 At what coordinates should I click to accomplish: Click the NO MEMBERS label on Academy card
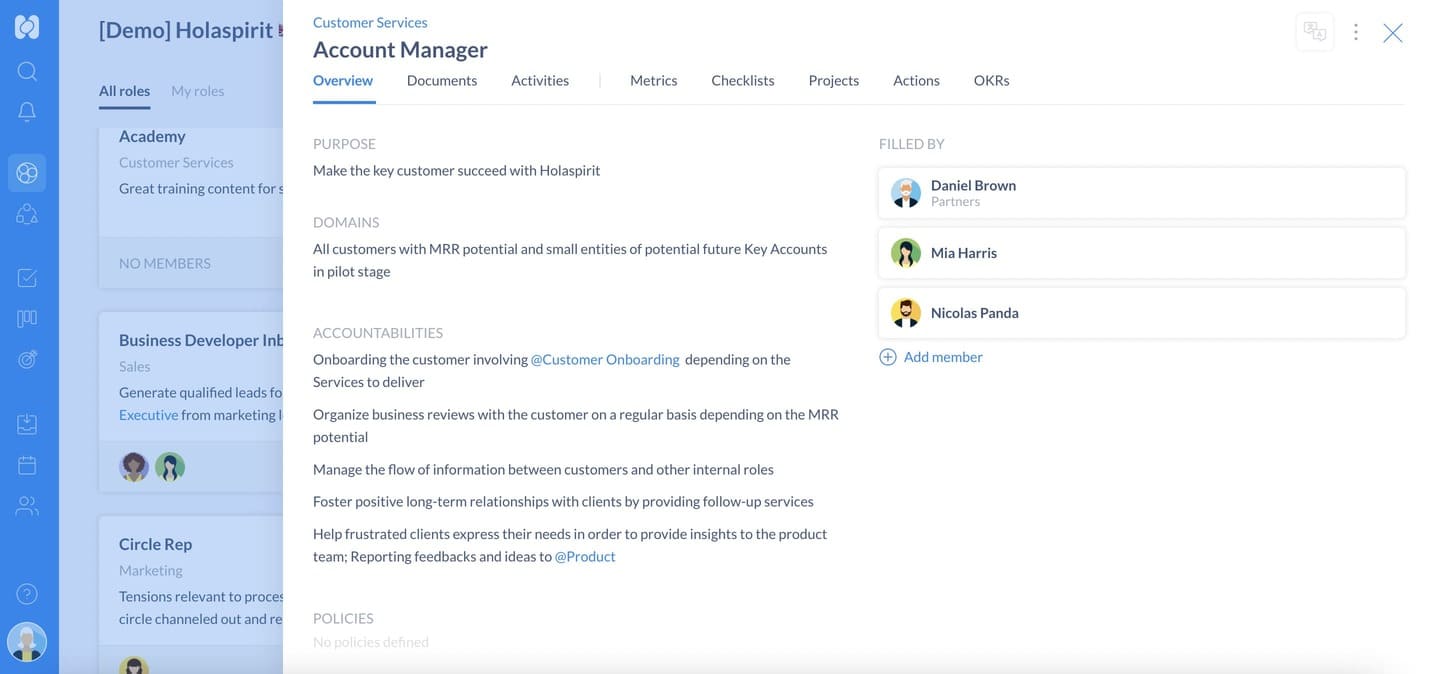tap(165, 263)
